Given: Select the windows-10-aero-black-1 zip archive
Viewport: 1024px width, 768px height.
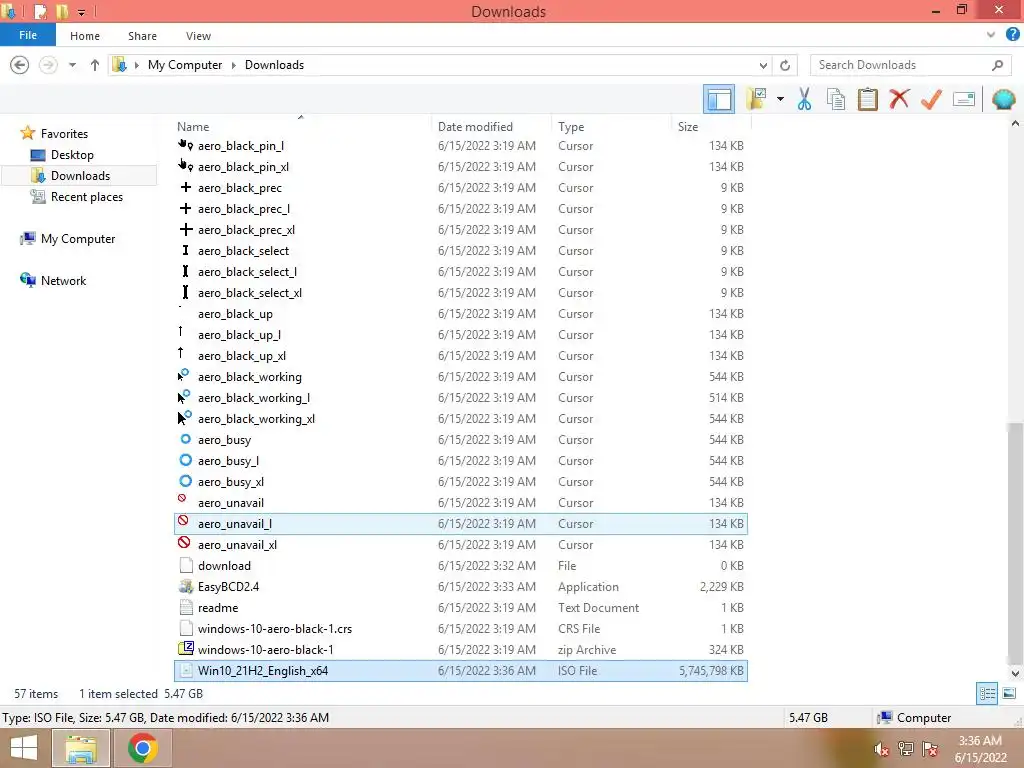Looking at the screenshot, I should (460, 650).
